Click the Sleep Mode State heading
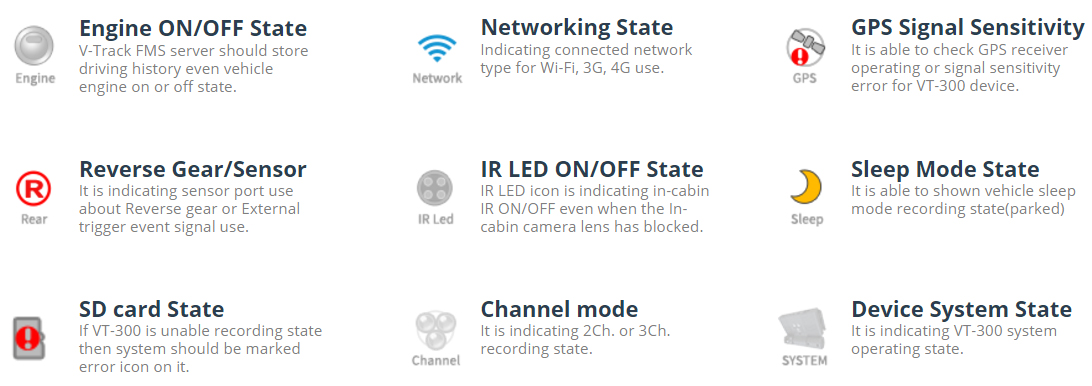1092x386 pixels. pos(945,169)
